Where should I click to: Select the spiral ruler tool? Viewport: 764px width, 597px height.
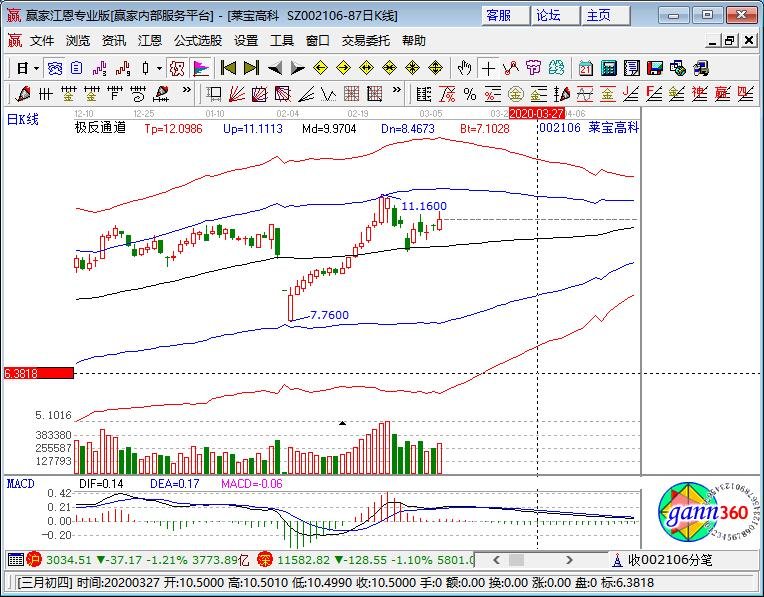pos(138,94)
